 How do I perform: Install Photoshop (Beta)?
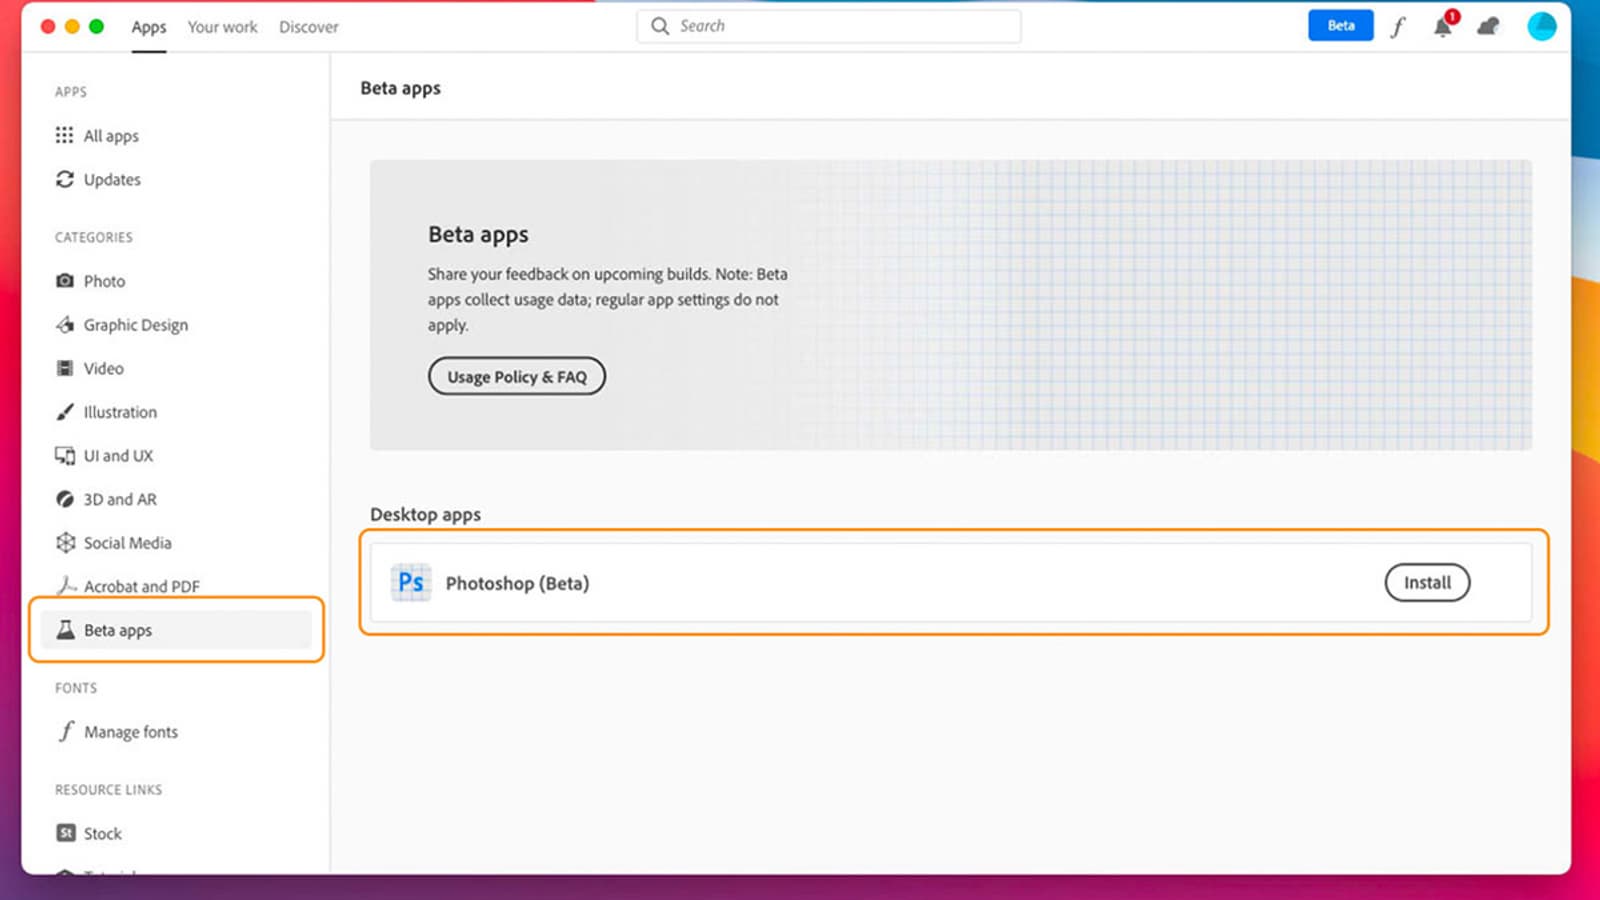point(1427,583)
